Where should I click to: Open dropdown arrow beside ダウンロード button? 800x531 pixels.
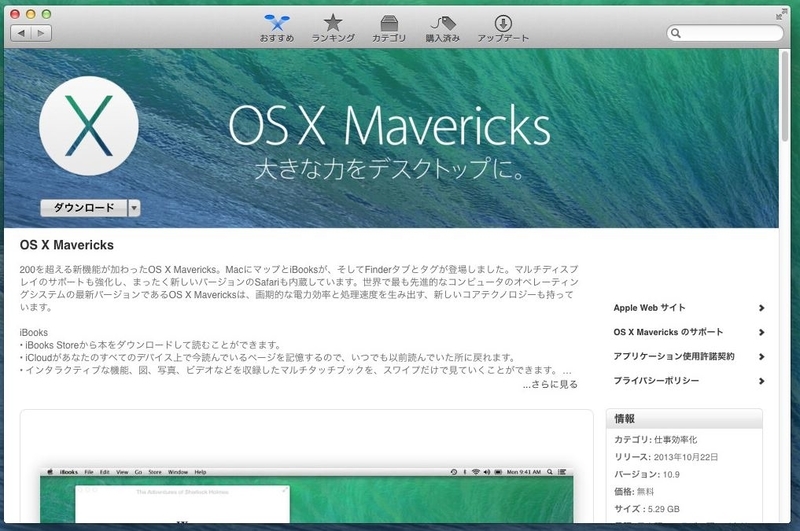(x=134, y=208)
